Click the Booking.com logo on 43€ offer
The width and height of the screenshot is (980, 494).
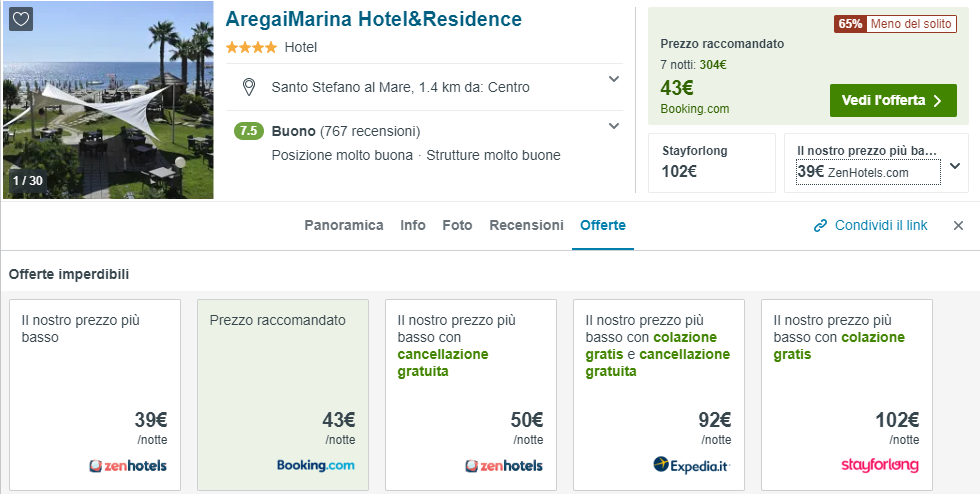pyautogui.click(x=316, y=465)
